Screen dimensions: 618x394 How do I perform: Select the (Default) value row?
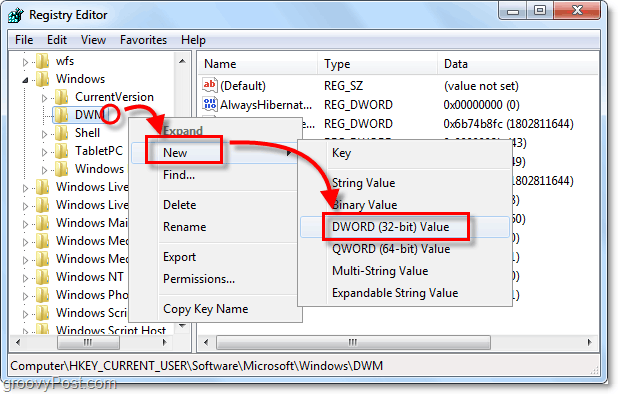click(x=398, y=86)
